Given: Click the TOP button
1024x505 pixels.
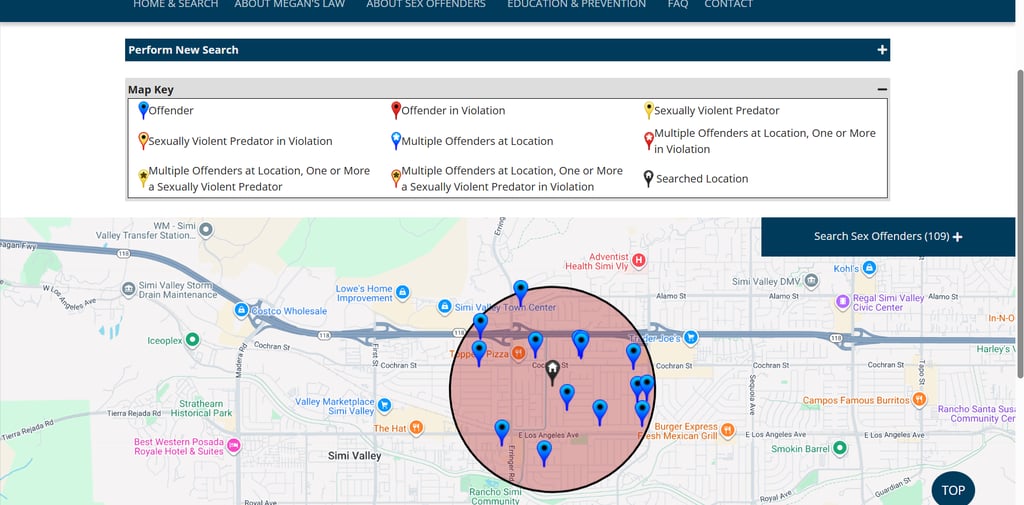Looking at the screenshot, I should 953,490.
